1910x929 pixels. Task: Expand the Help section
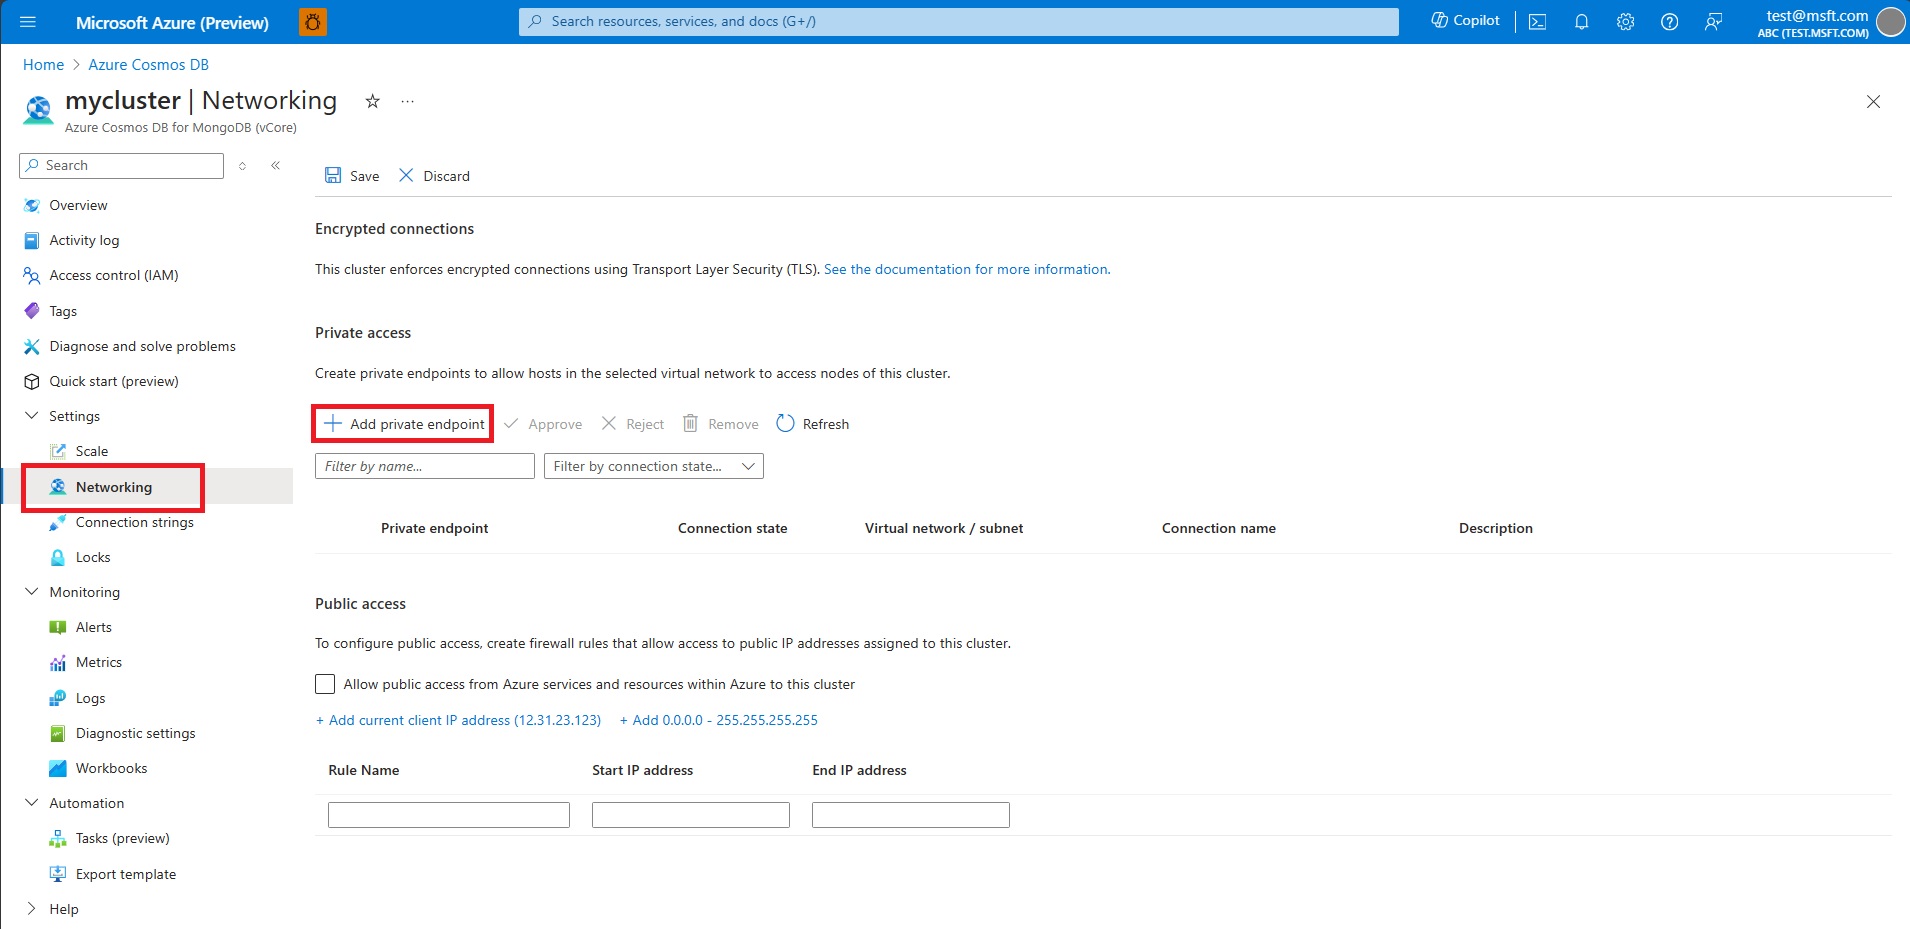click(x=31, y=908)
